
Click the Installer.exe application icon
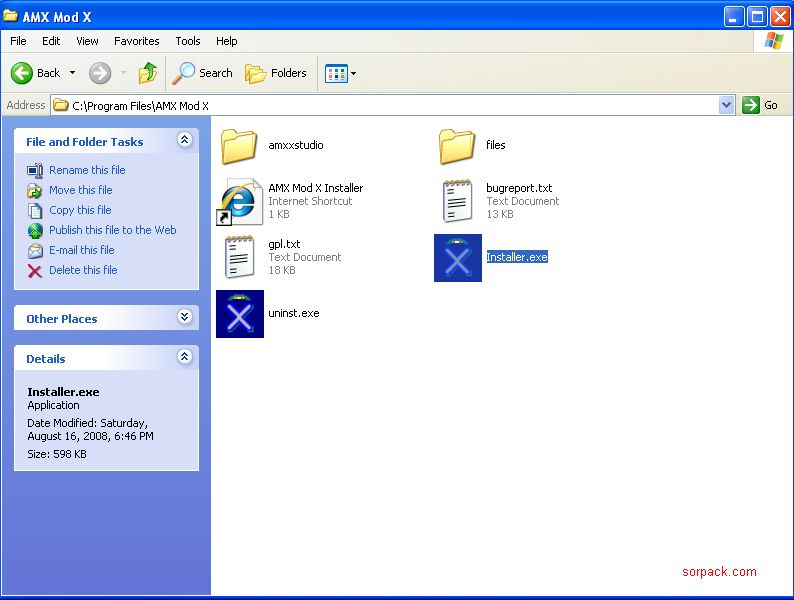[x=457, y=258]
